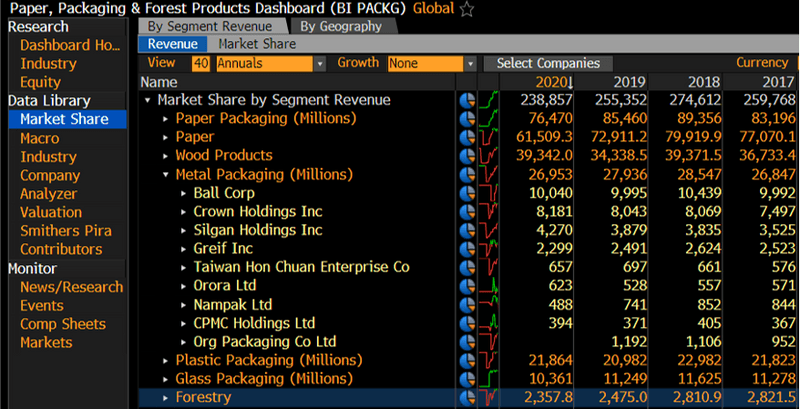This screenshot has height=409, width=800.
Task: Open Smithers Pira in the sidebar
Action: tap(65, 231)
